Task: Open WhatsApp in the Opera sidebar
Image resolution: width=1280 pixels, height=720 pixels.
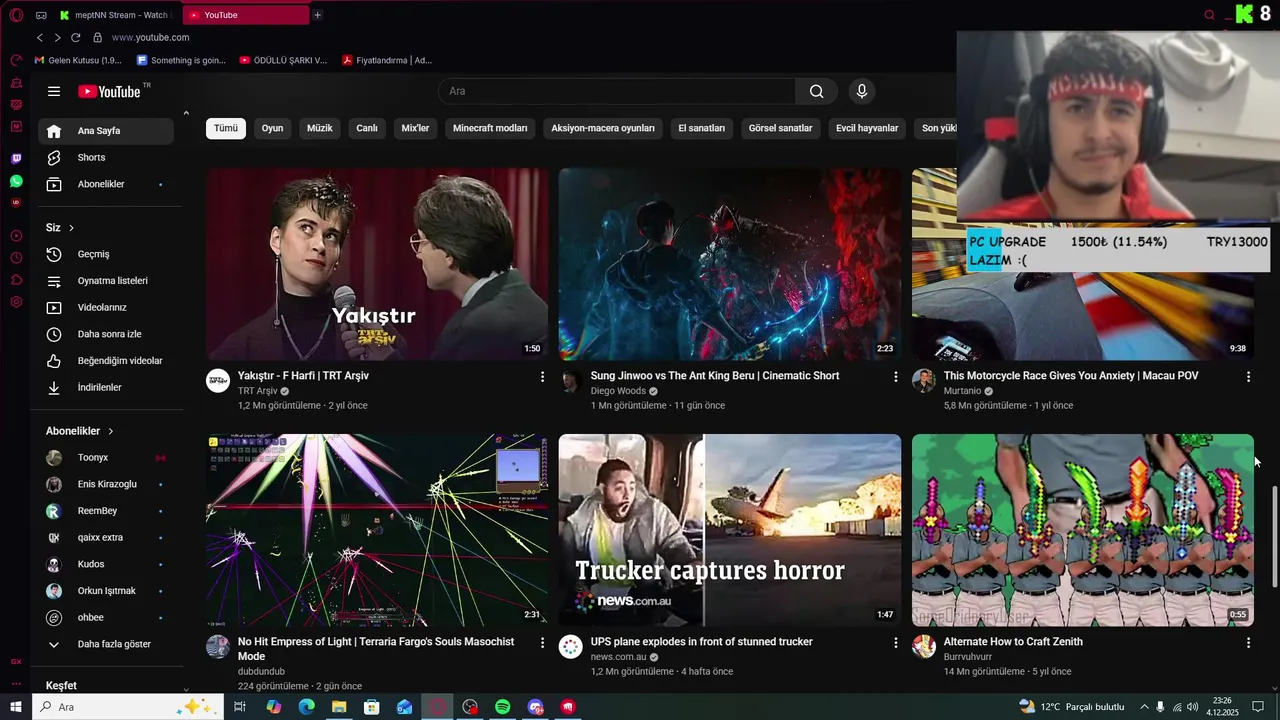Action: 16,181
